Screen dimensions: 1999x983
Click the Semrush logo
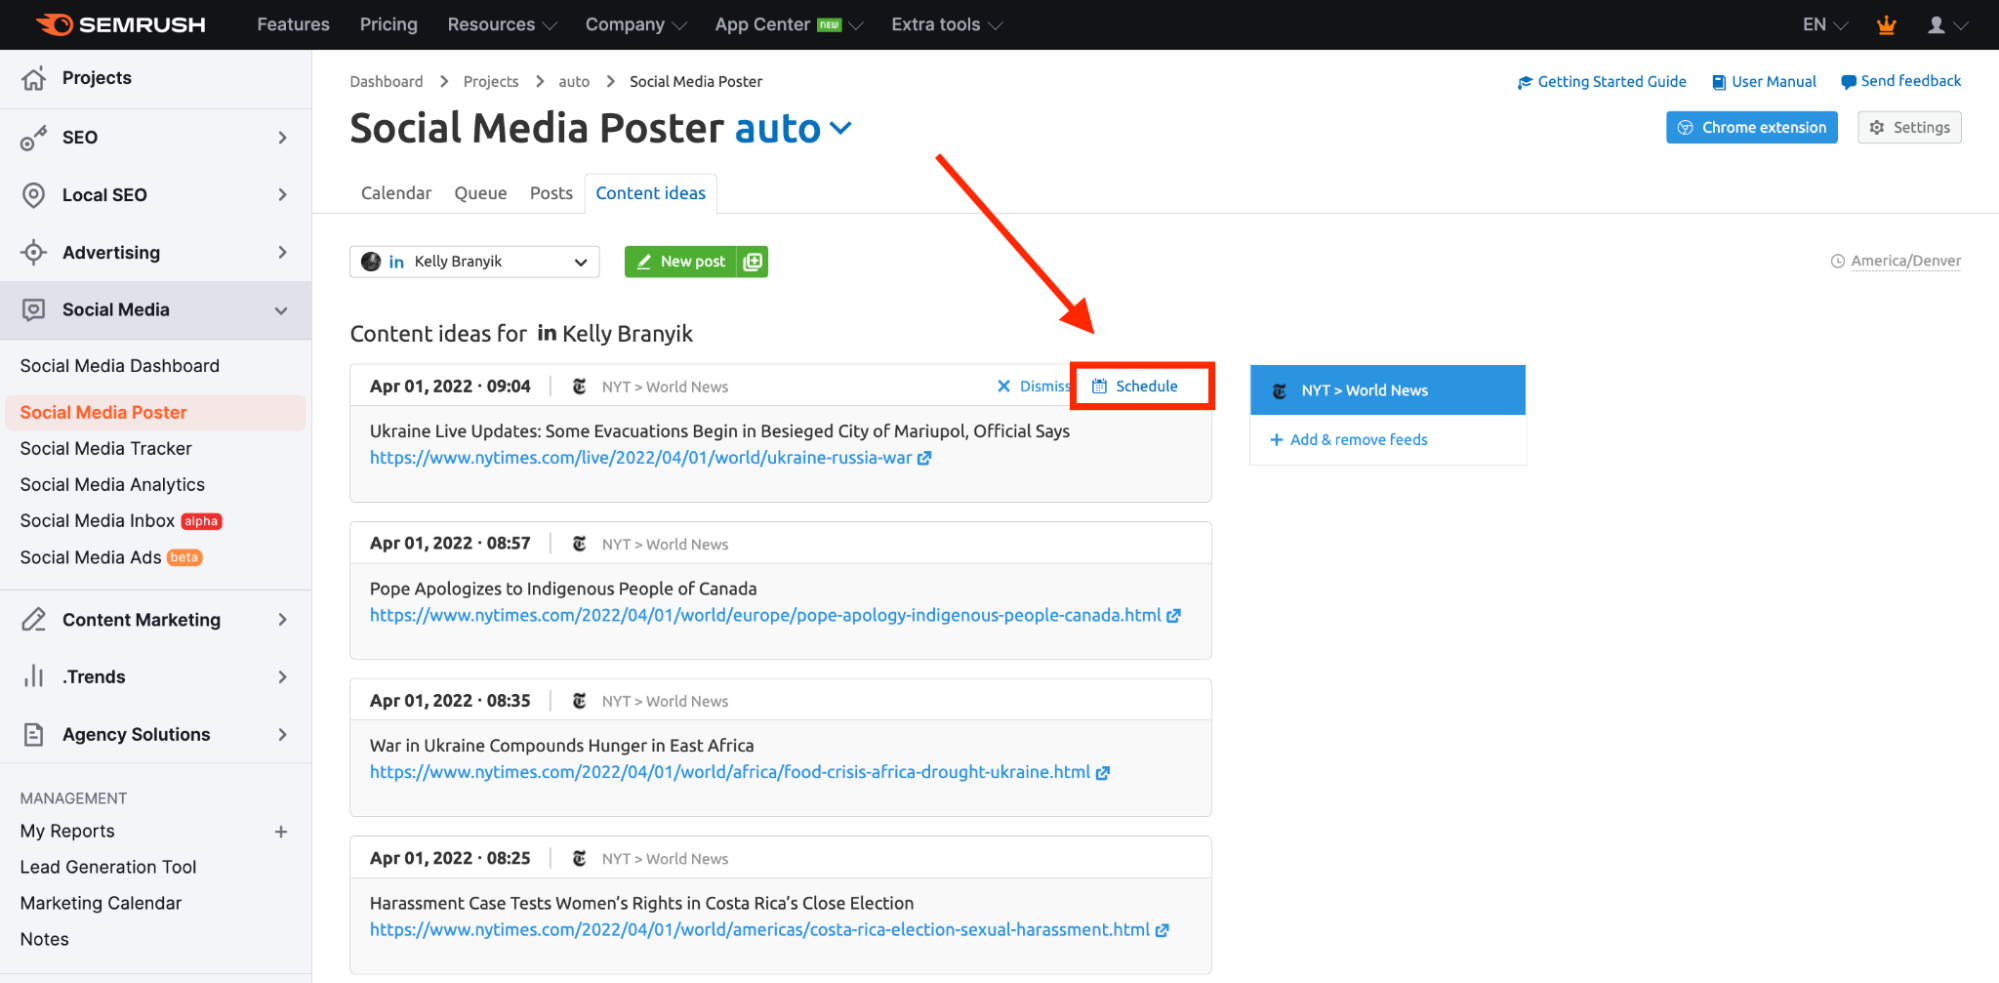(x=121, y=24)
